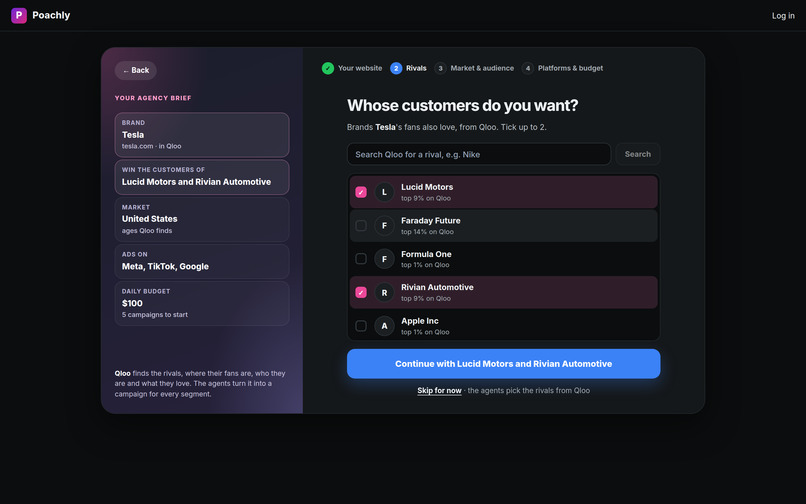The height and width of the screenshot is (504, 806).
Task: Tick the Faraday Future checkbox
Action: pos(361,225)
